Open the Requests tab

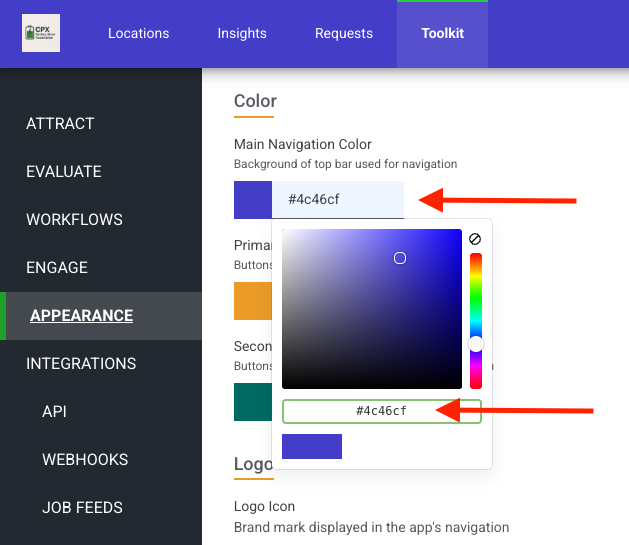[x=343, y=33]
